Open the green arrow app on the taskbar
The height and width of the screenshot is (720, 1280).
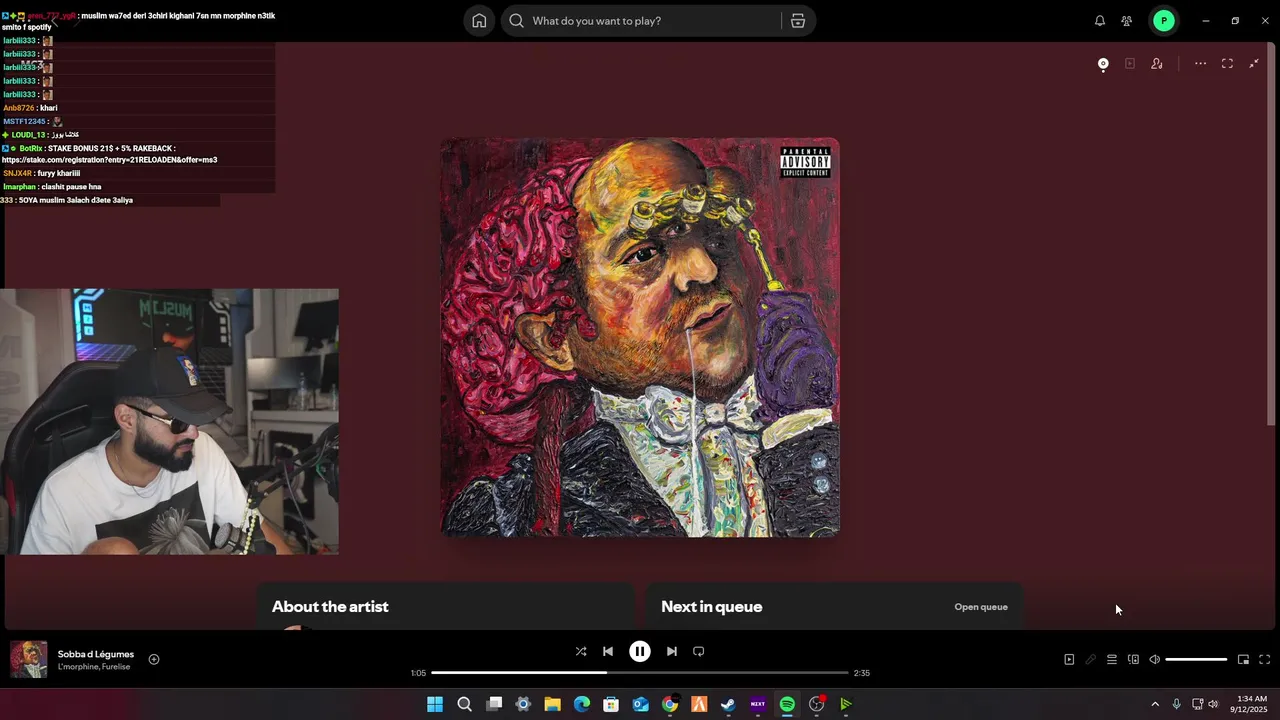coord(846,704)
